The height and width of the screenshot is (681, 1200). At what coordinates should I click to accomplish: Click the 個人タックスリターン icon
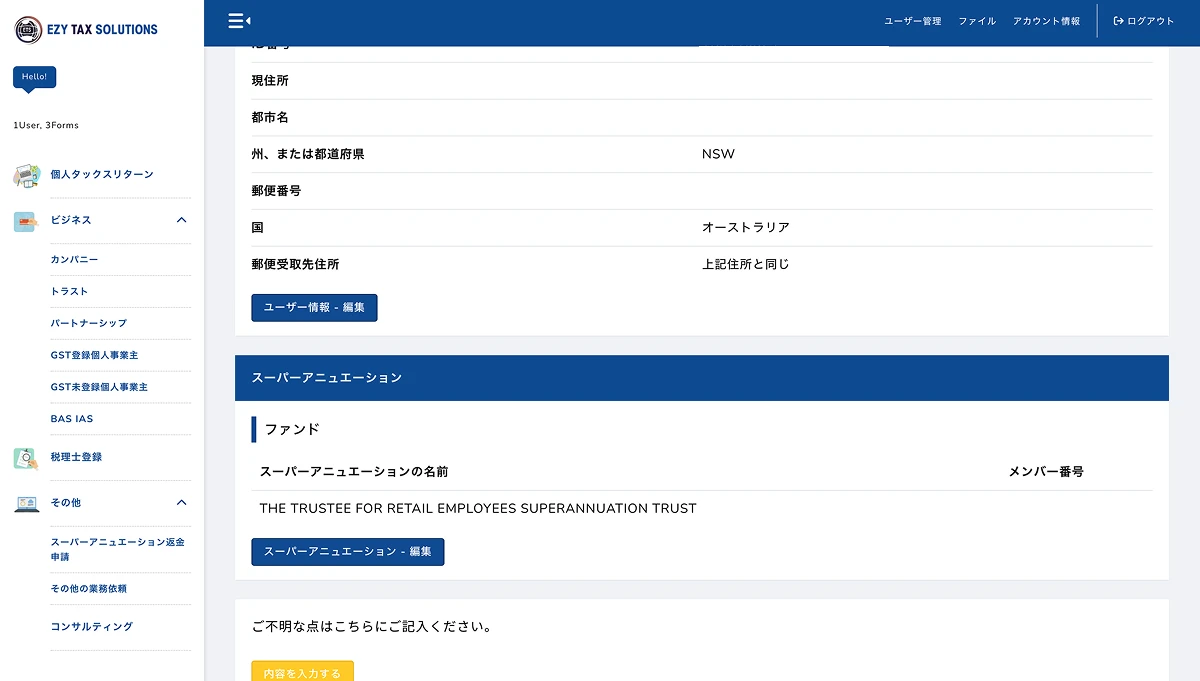(x=26, y=175)
